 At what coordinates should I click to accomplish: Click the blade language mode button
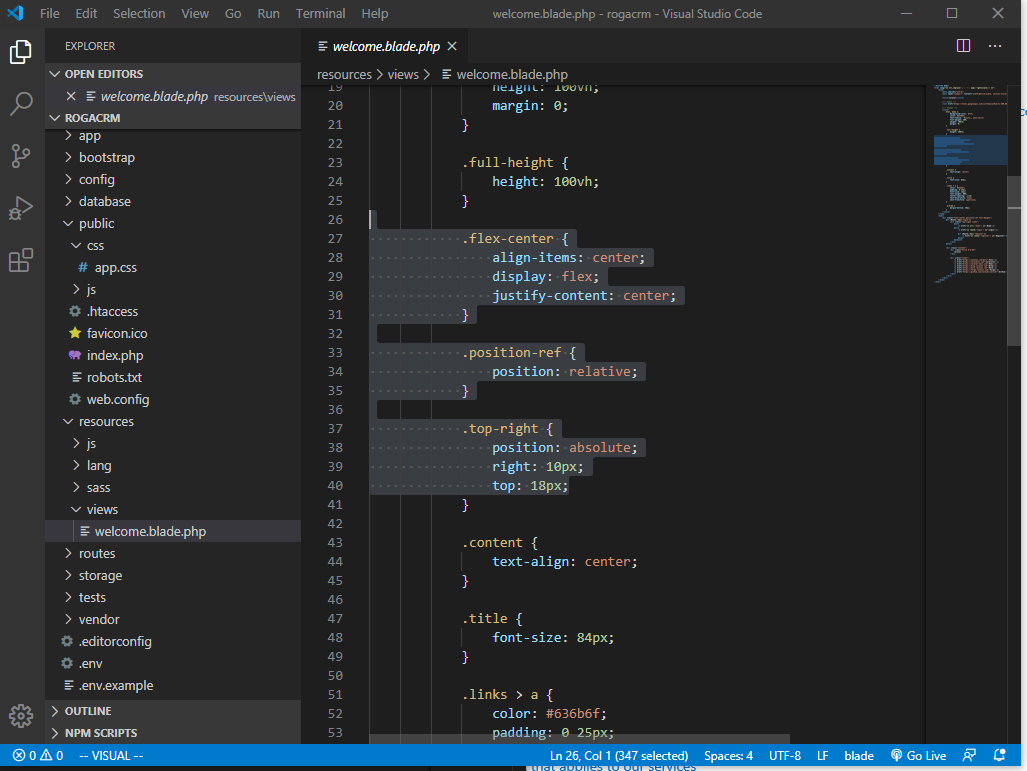pos(858,756)
